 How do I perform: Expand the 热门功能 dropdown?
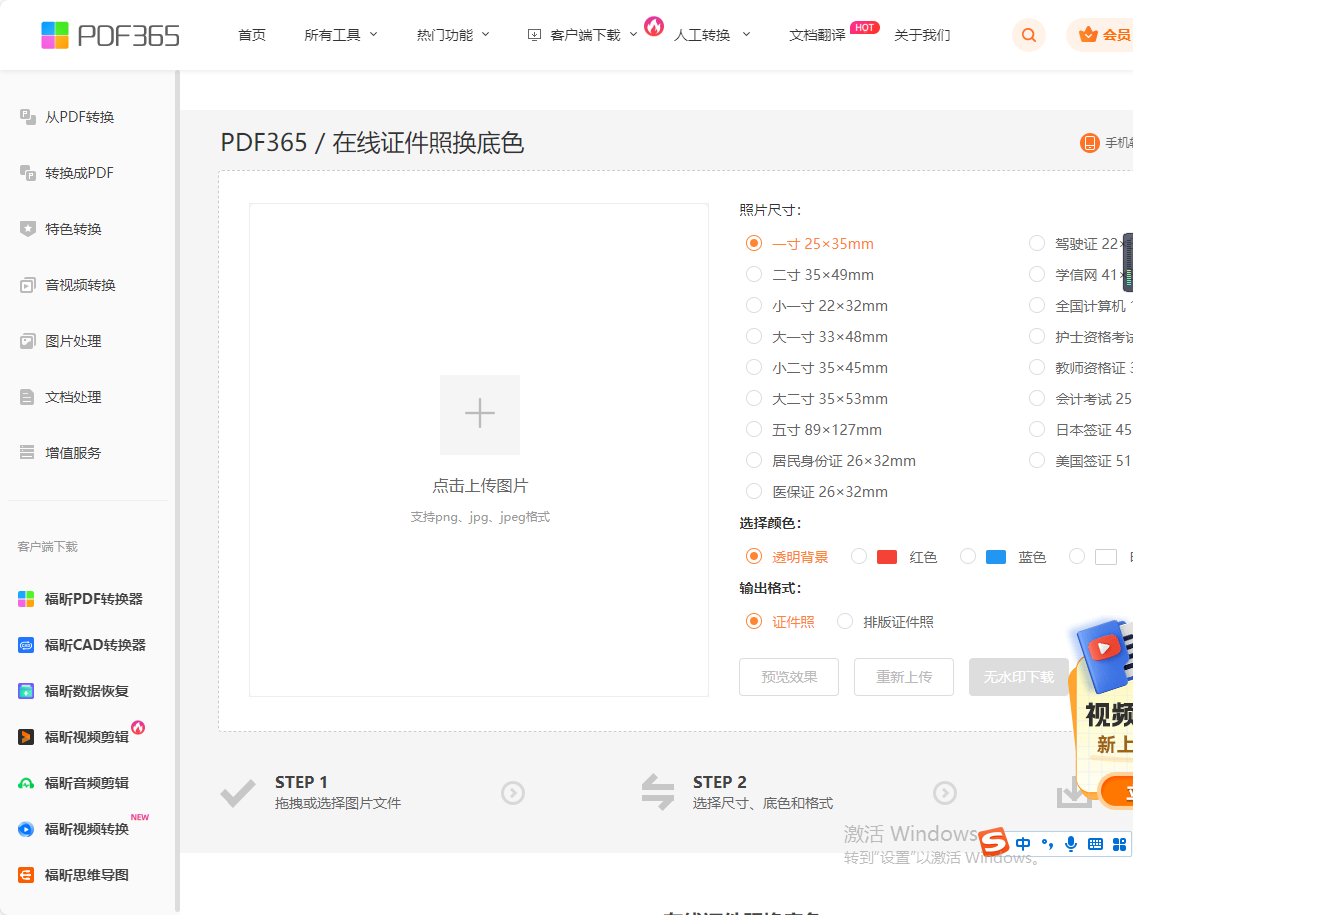pos(453,35)
